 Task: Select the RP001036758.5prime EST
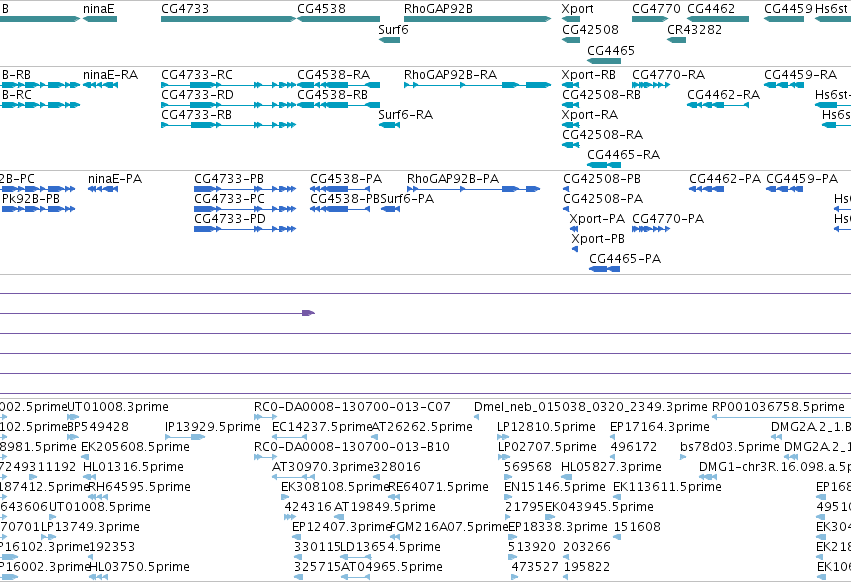pos(781,417)
